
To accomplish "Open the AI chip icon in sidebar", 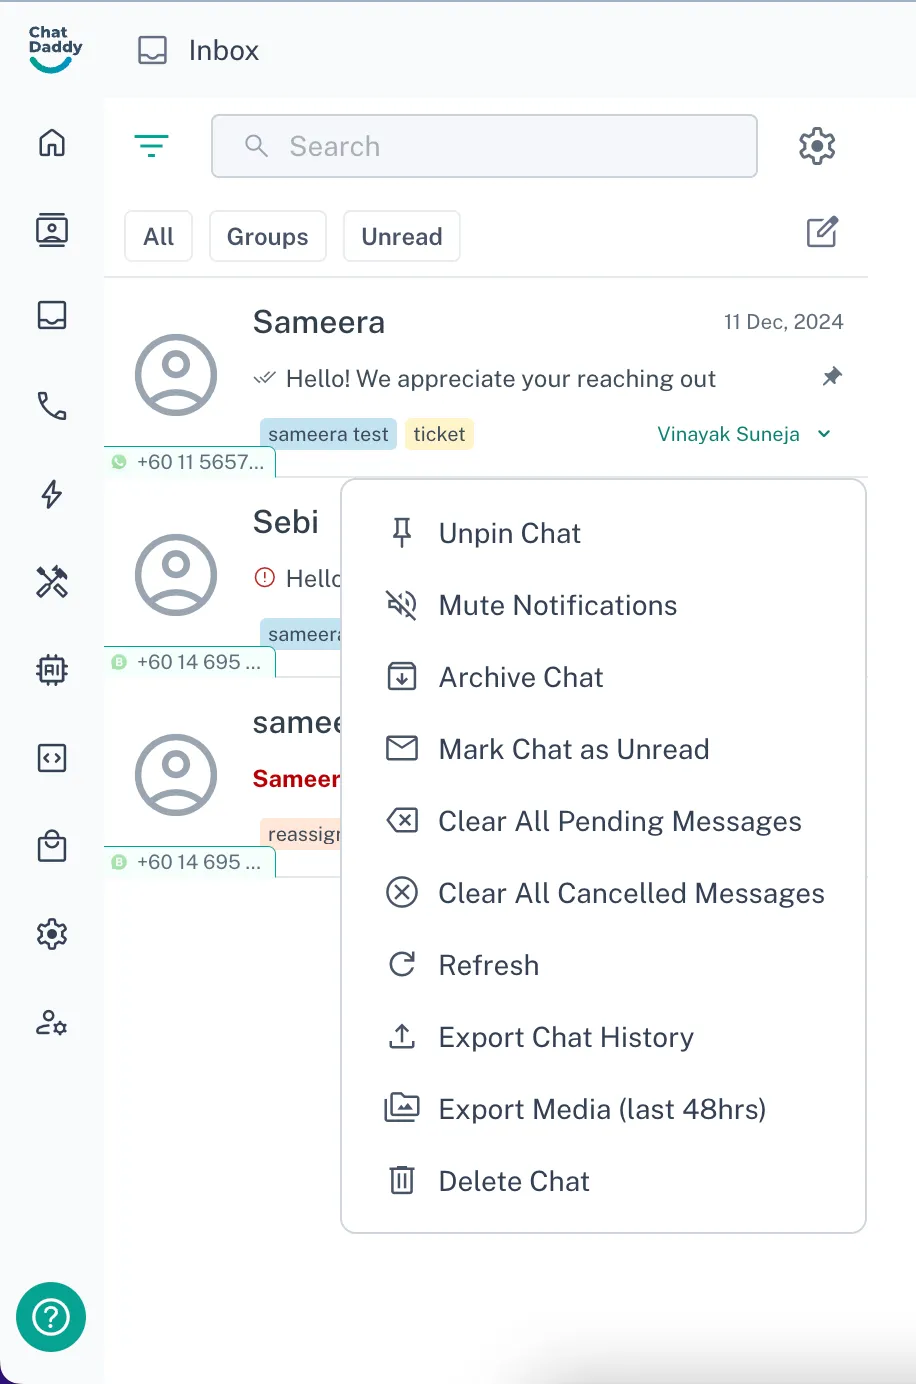I will click(x=52, y=669).
